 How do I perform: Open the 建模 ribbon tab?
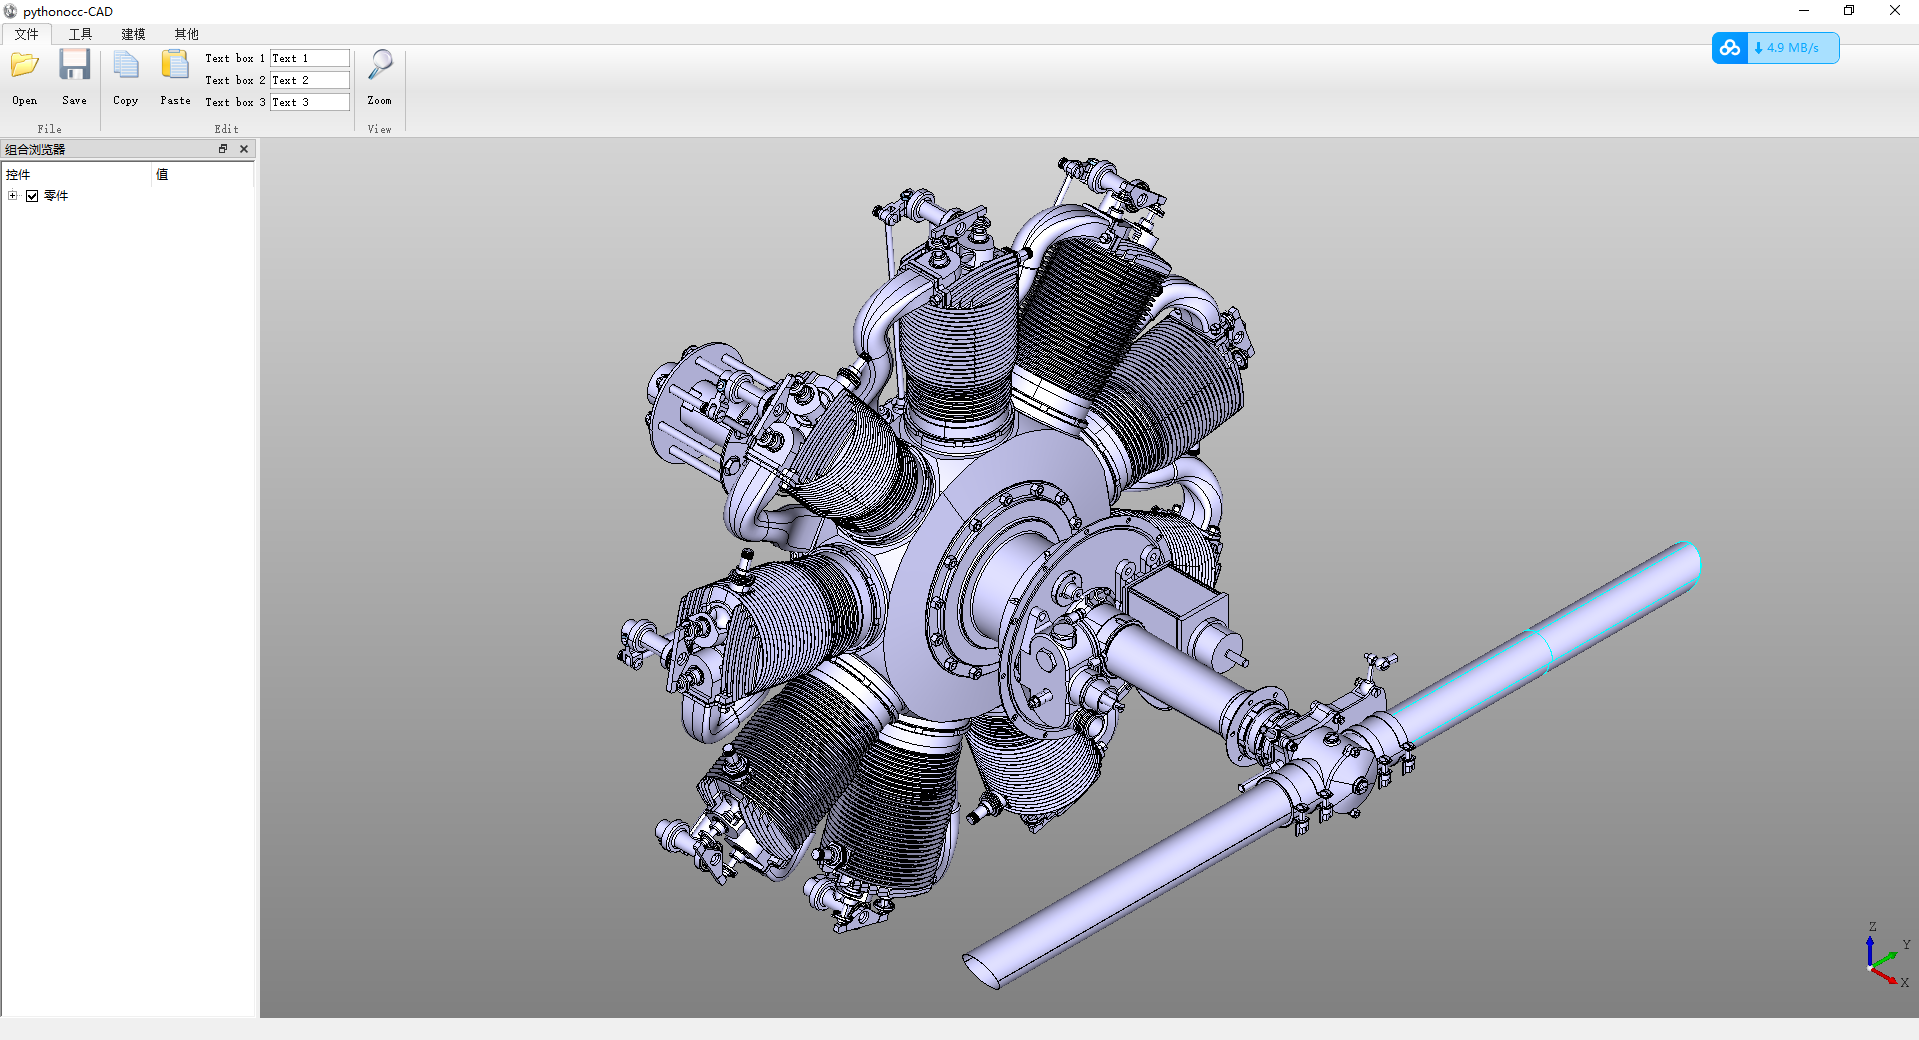coord(132,33)
